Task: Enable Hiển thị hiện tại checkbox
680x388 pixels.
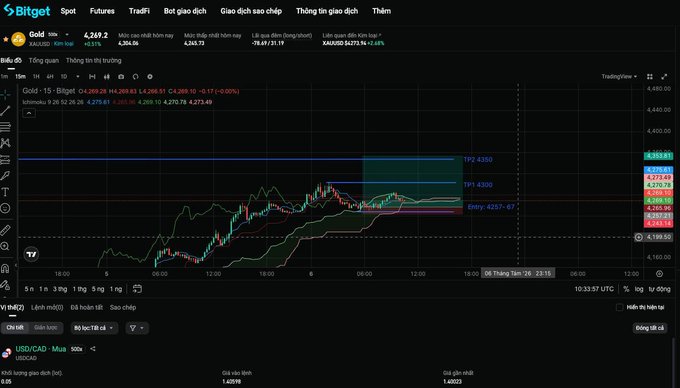Action: [619, 307]
